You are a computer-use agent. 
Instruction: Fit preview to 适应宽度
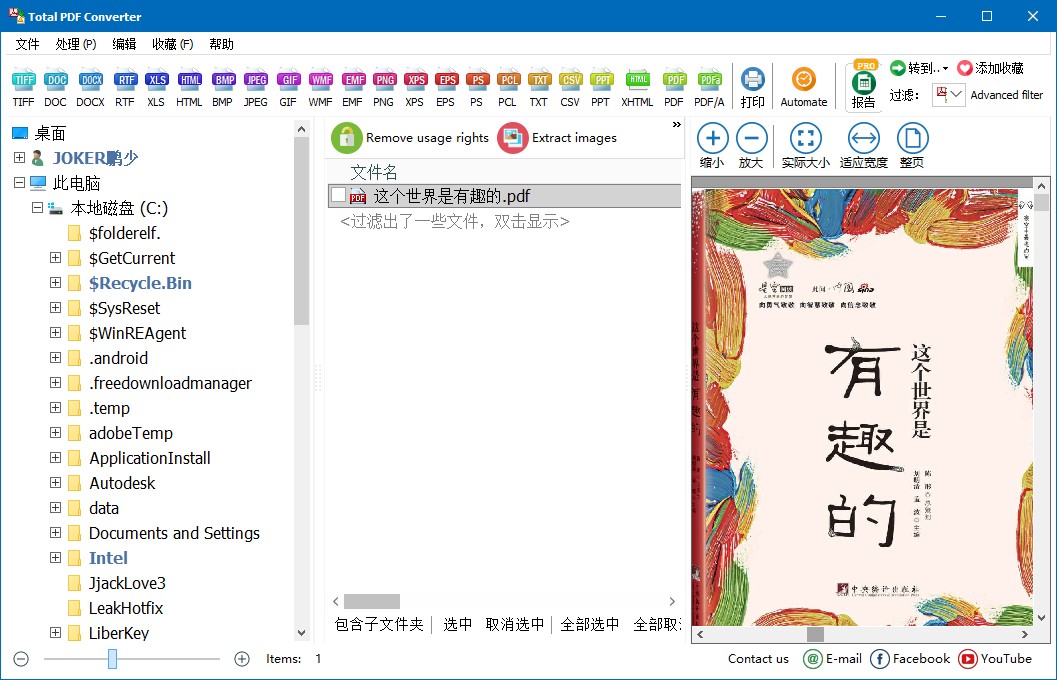coord(864,146)
